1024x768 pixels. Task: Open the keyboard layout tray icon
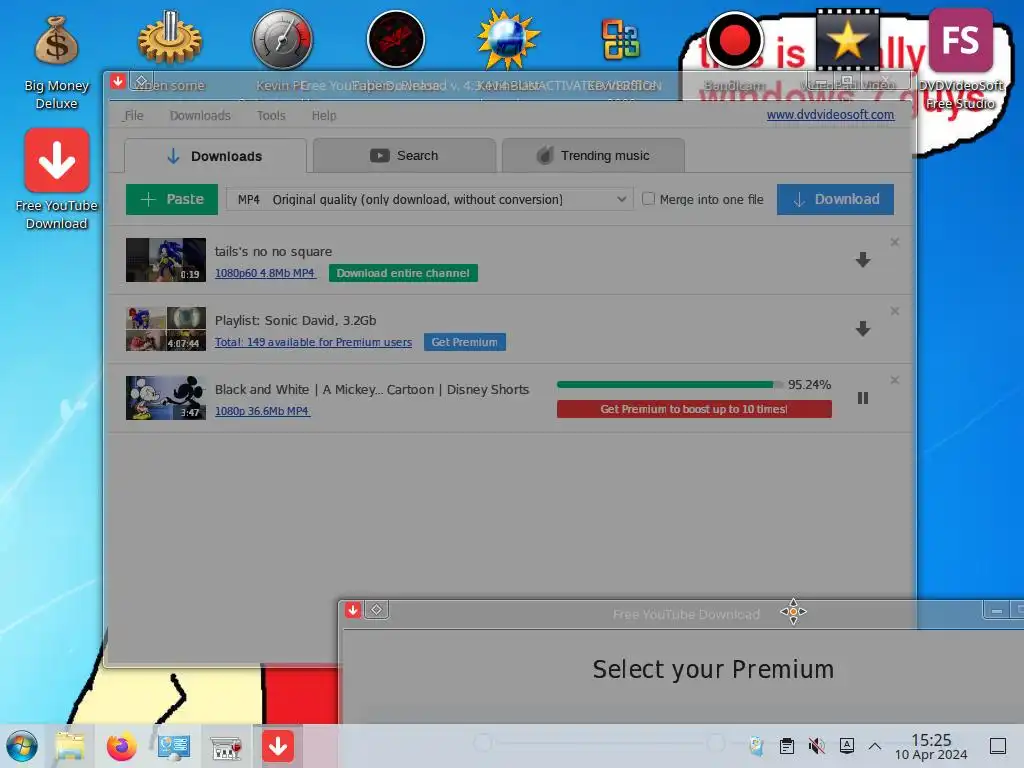tap(846, 745)
